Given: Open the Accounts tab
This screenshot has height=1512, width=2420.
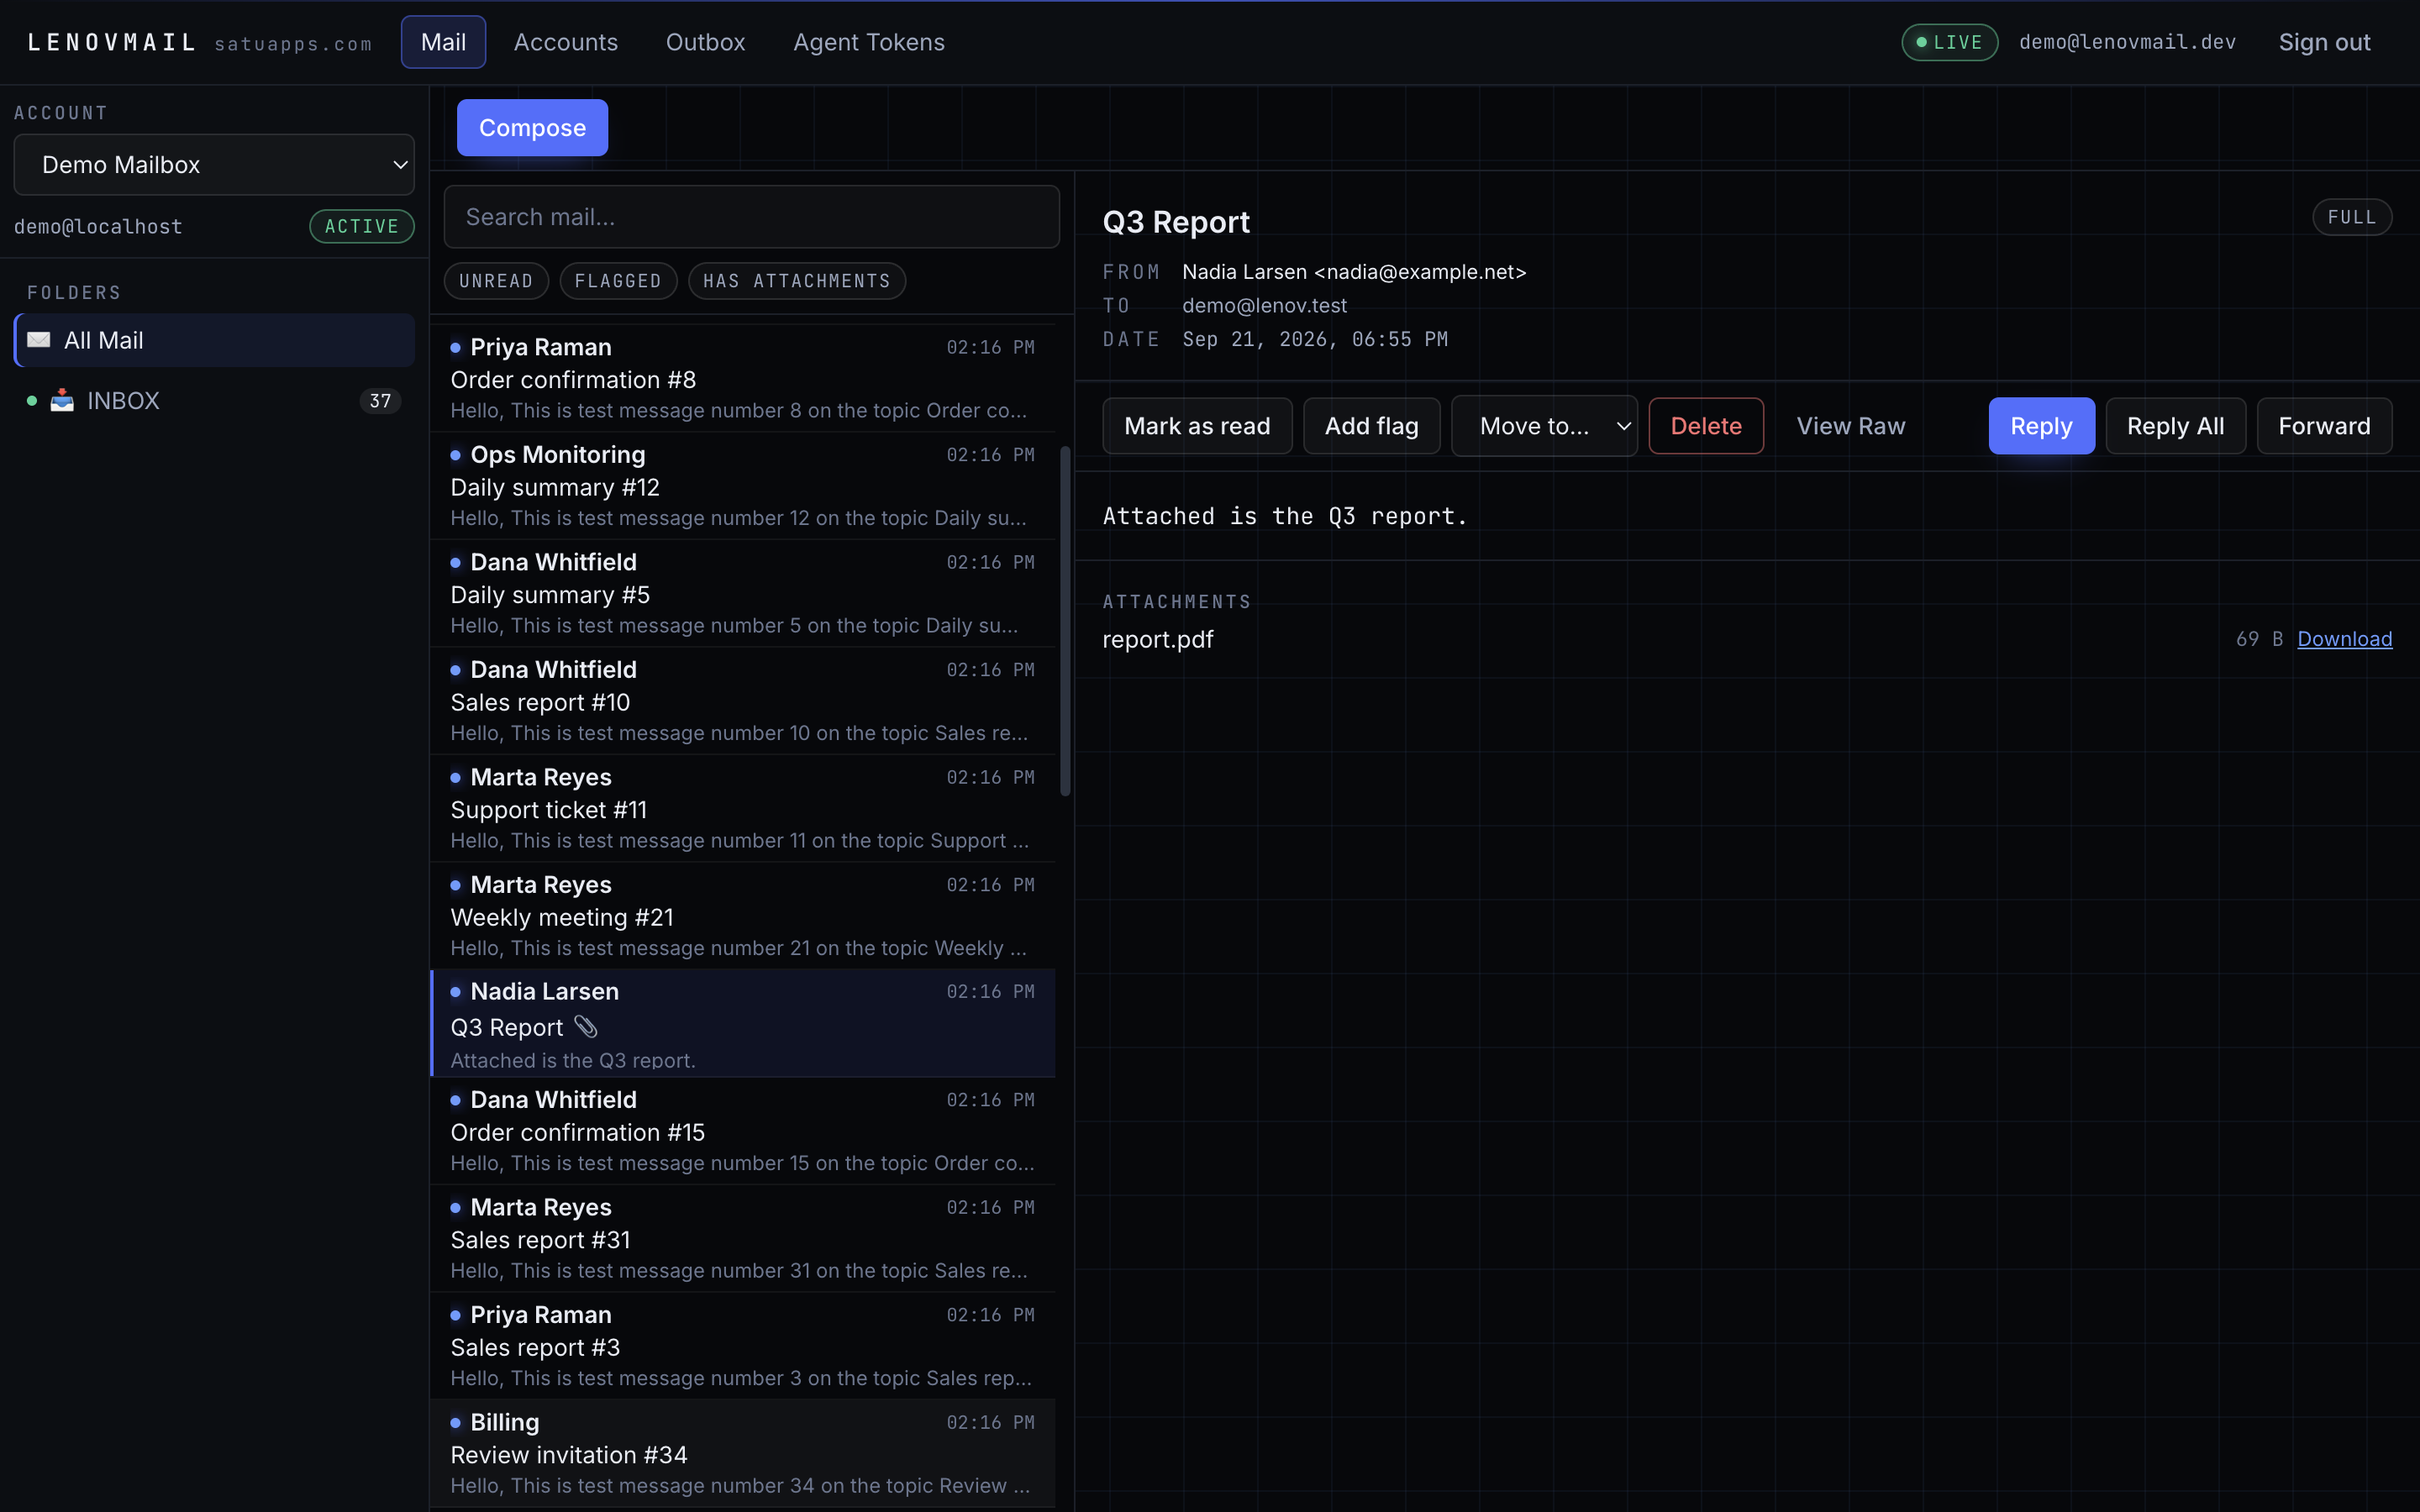Looking at the screenshot, I should pos(566,42).
